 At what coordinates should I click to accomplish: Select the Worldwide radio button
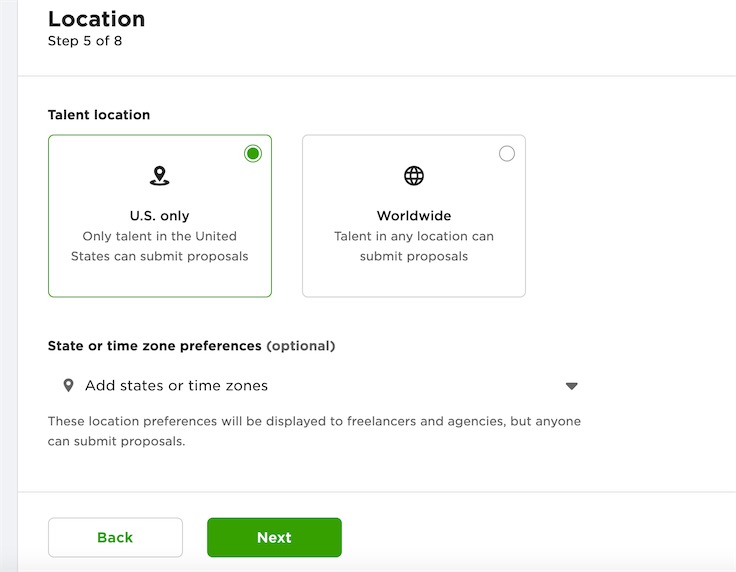click(x=507, y=153)
